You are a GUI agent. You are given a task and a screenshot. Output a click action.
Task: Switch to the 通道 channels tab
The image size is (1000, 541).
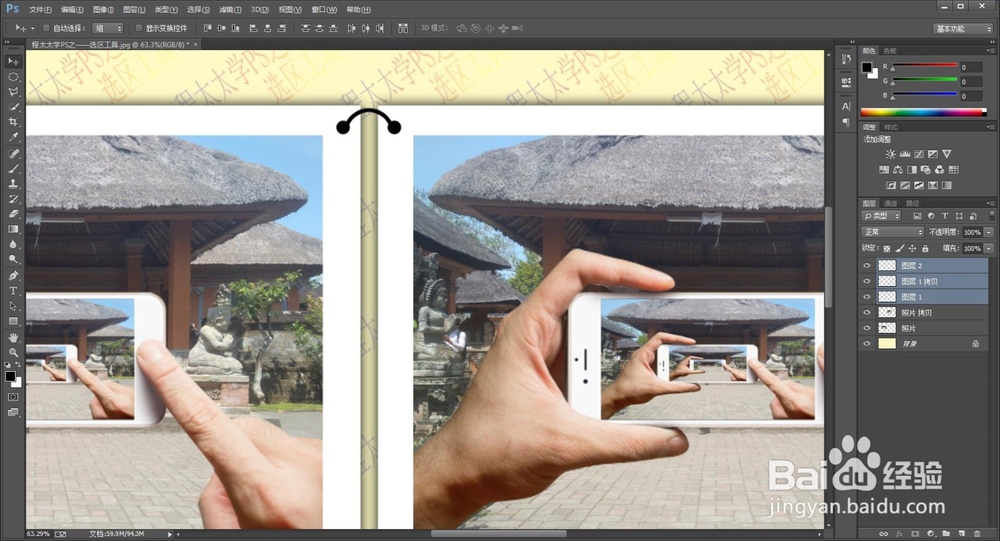pyautogui.click(x=891, y=203)
